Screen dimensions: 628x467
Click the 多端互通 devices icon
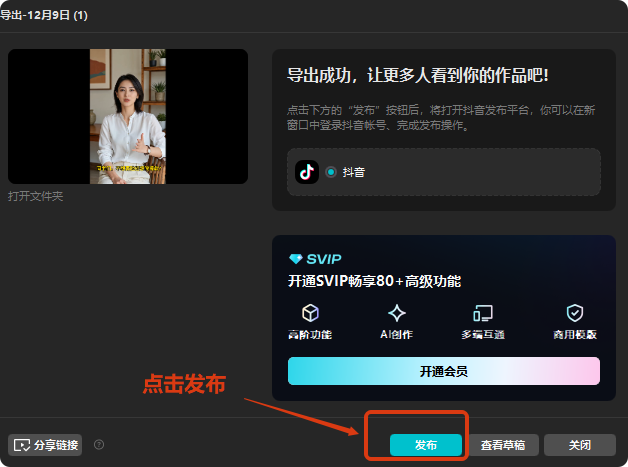click(483, 313)
